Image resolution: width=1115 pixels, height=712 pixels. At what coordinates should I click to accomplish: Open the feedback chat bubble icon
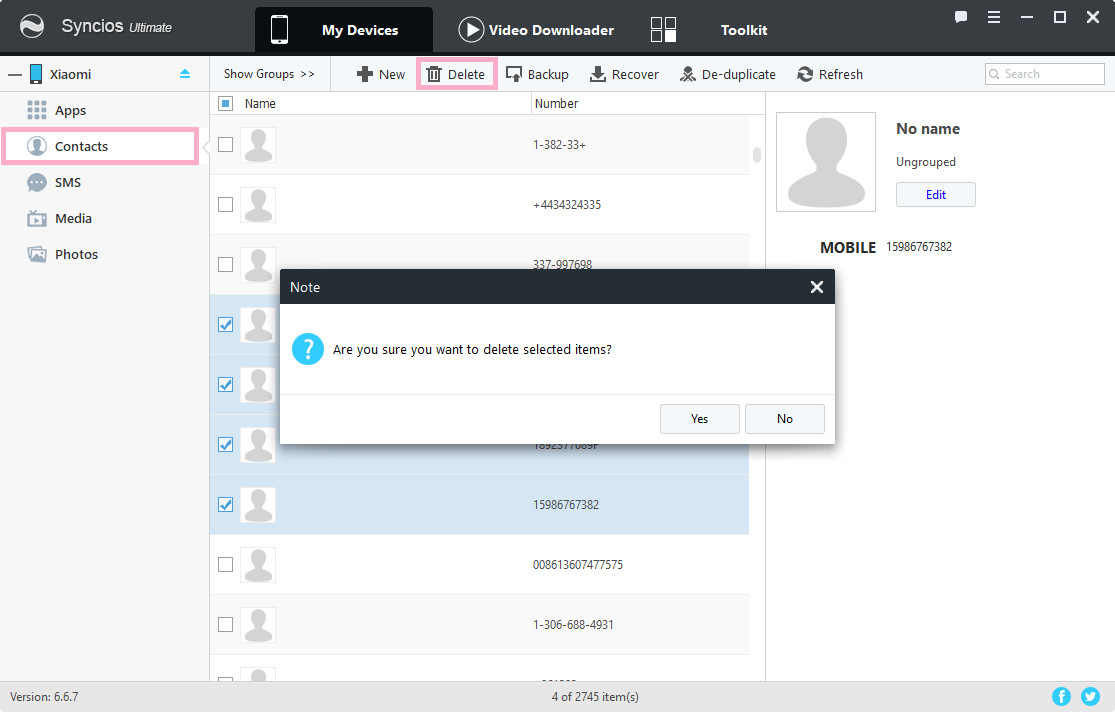(961, 17)
